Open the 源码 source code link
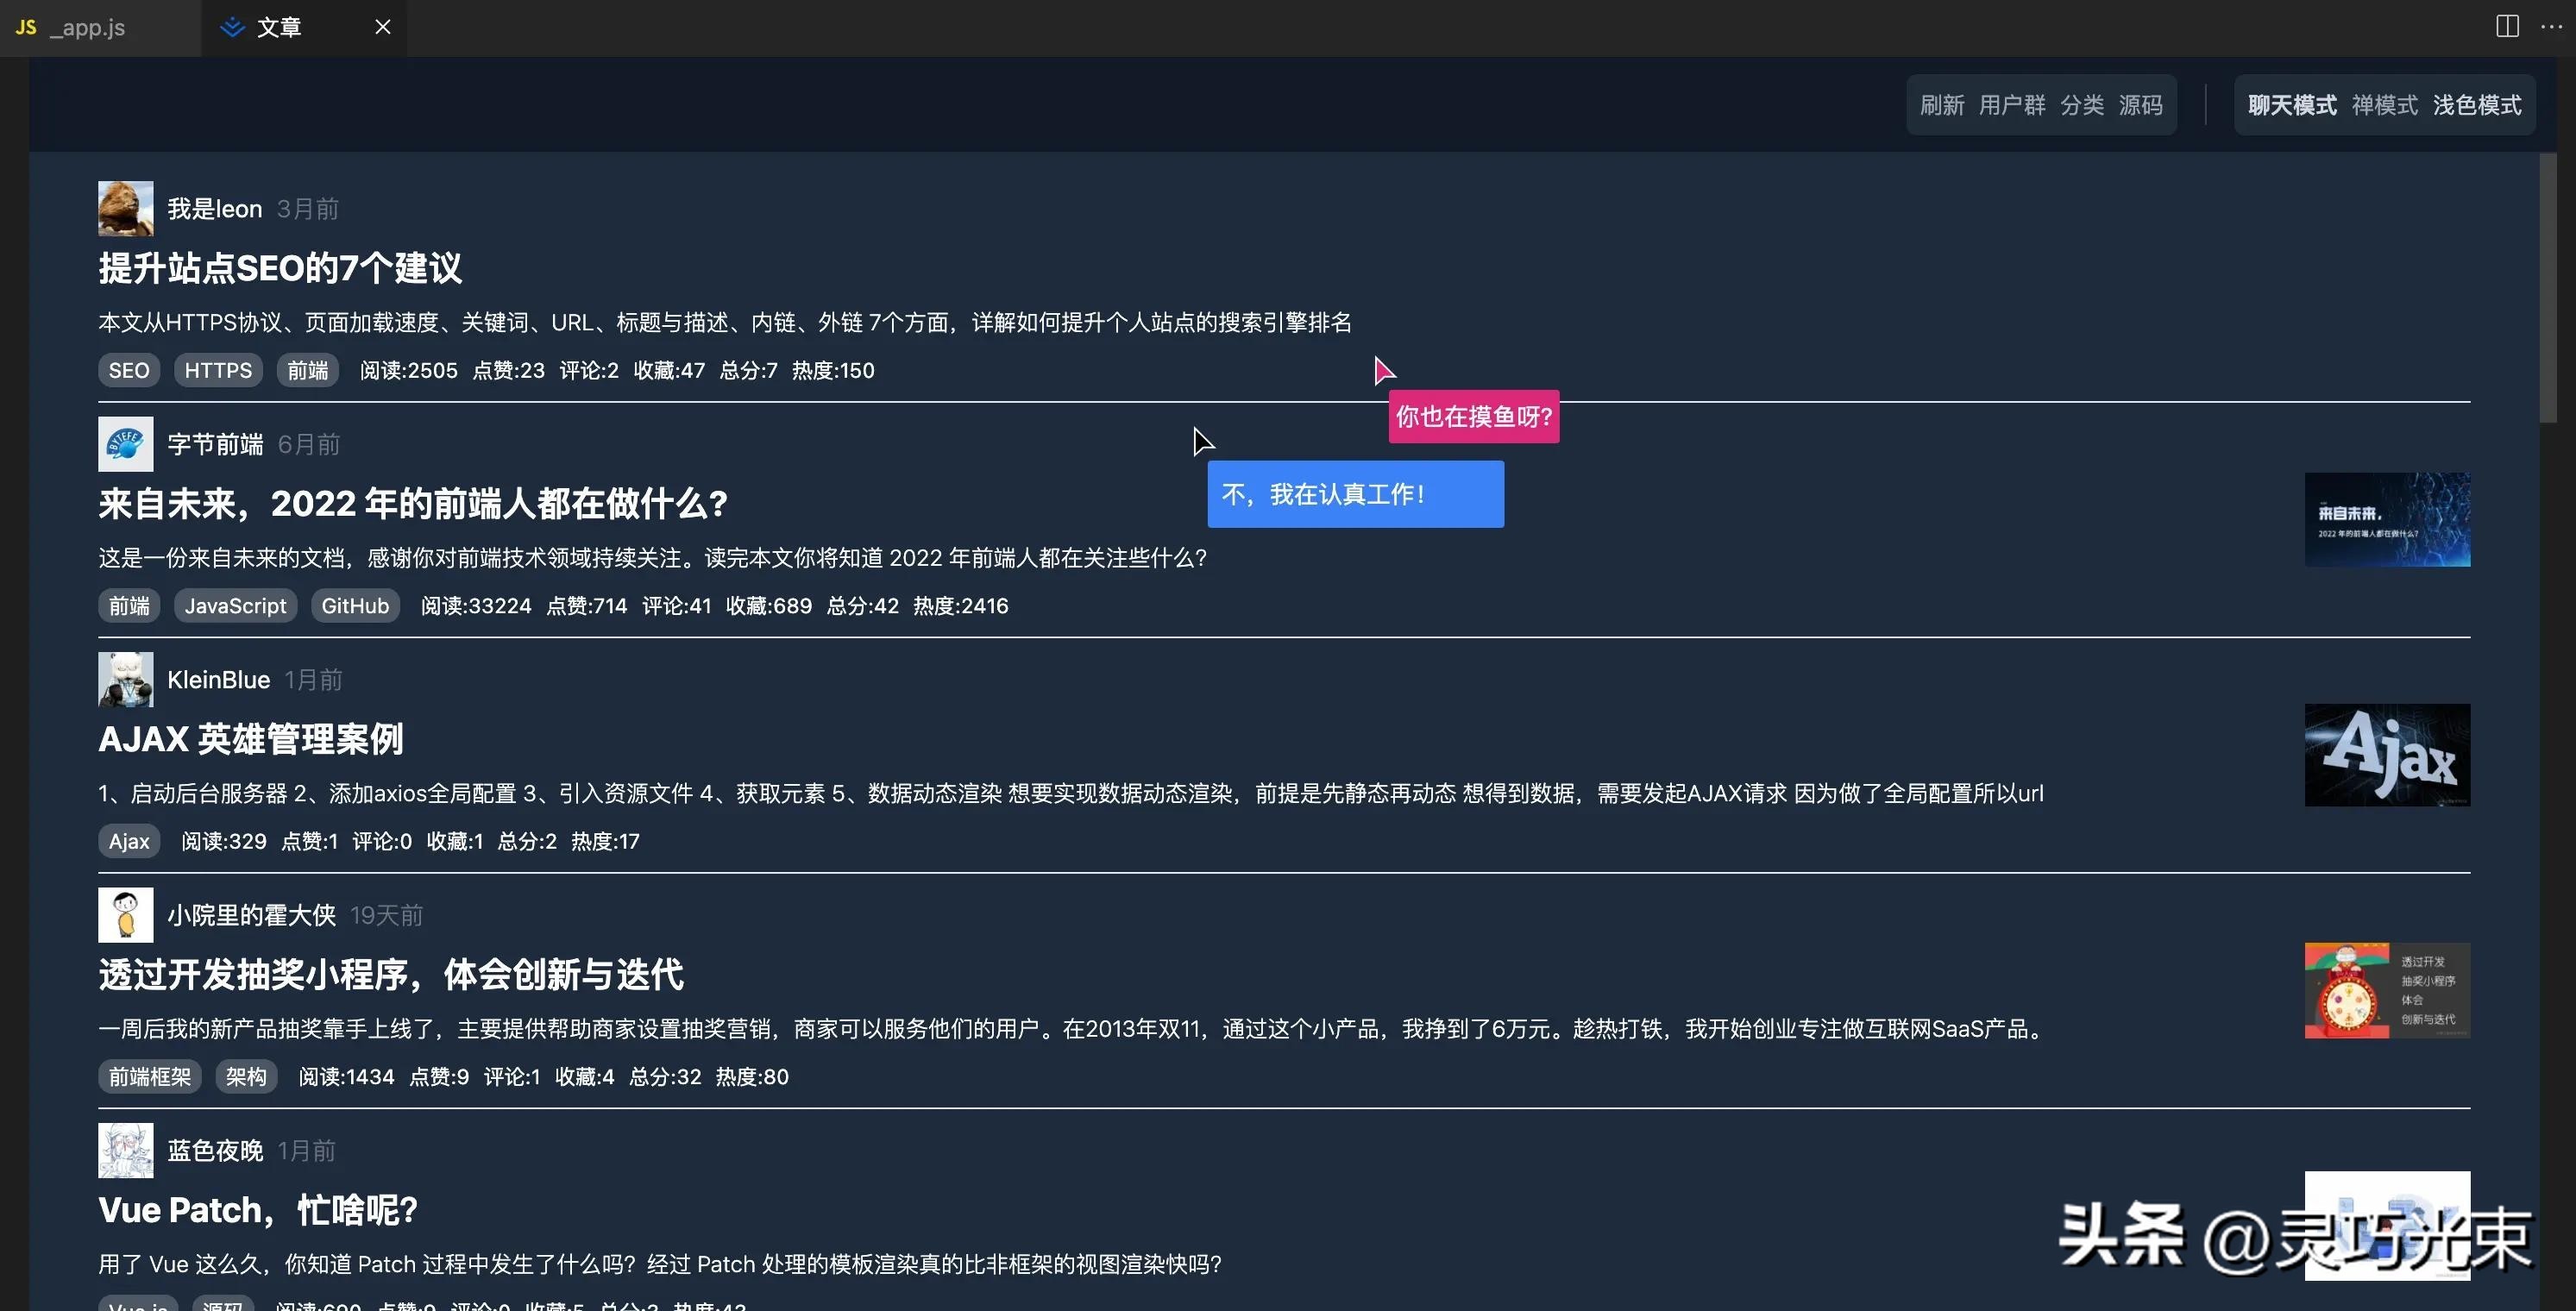This screenshot has width=2576, height=1311. tap(2142, 104)
